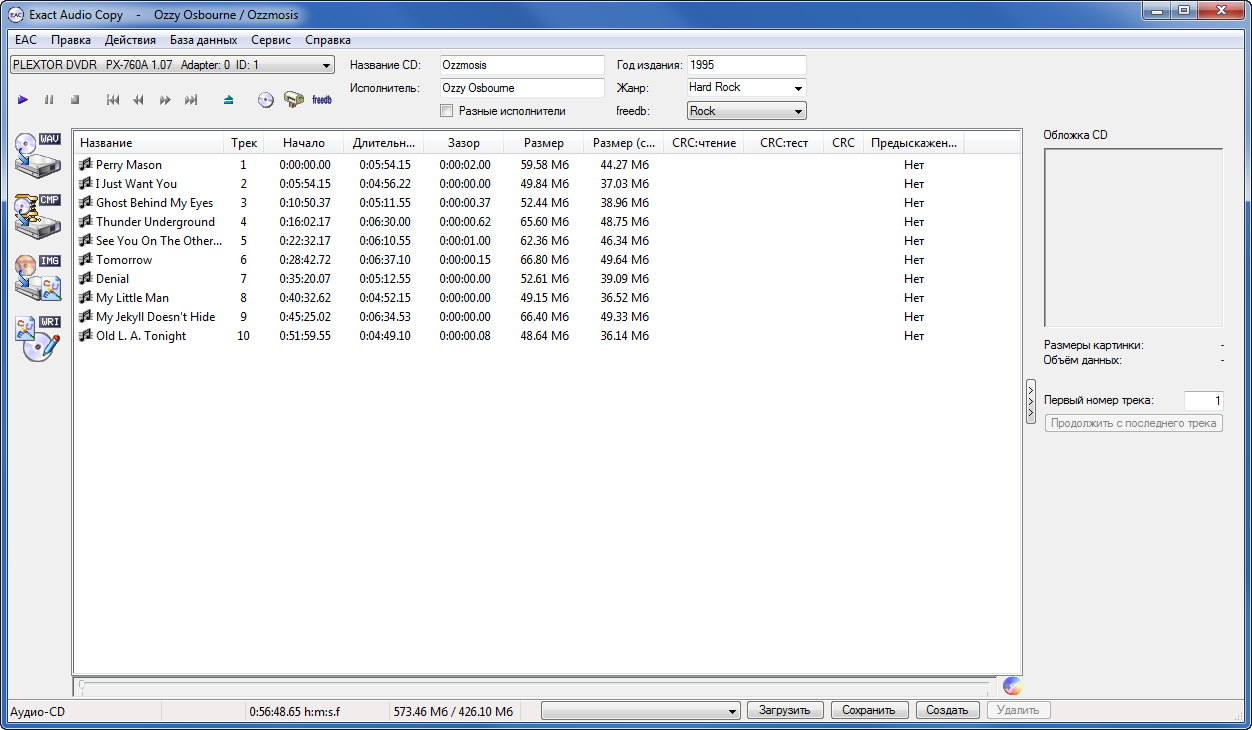Click the note icon beside Thunder Underground
This screenshot has height=730, width=1252.
click(x=86, y=222)
